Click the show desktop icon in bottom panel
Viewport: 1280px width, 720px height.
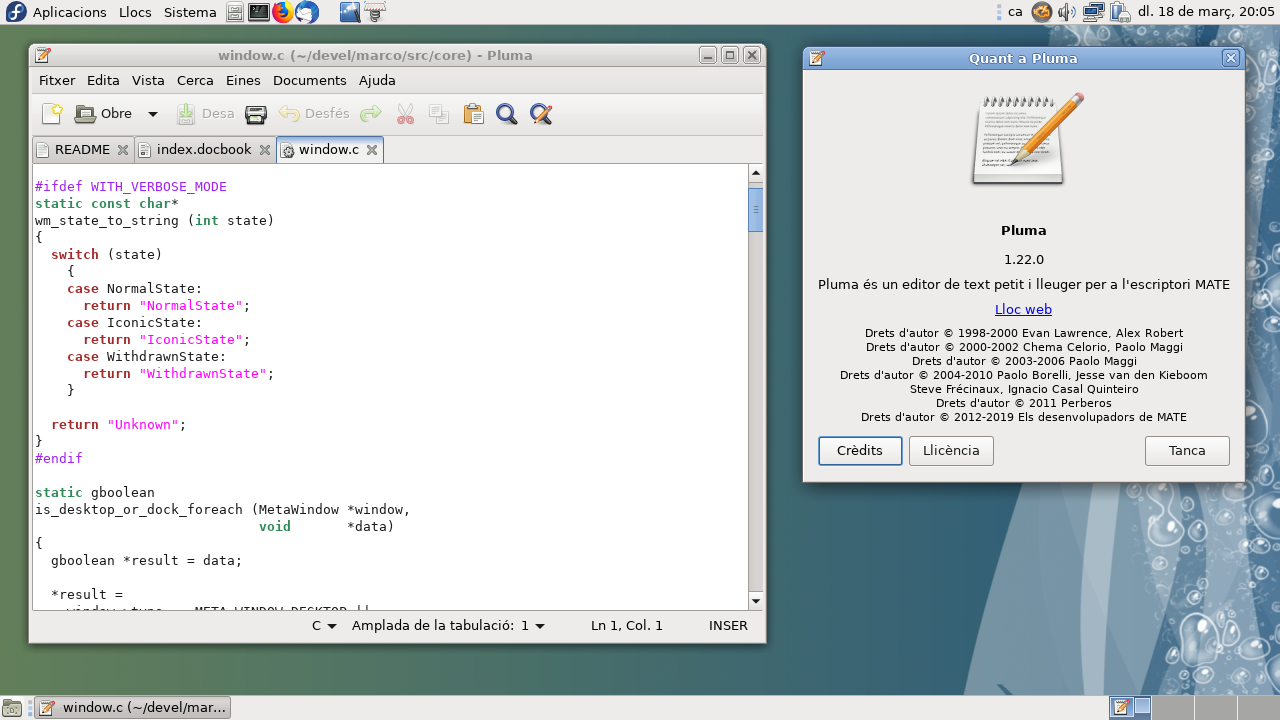point(12,708)
